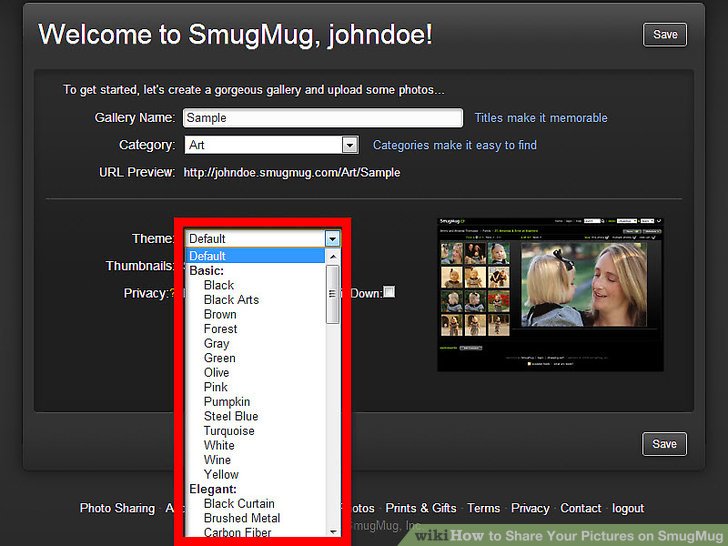The image size is (728, 546).
Task: Choose the Black Curtain elegant theme
Action: [x=239, y=504]
